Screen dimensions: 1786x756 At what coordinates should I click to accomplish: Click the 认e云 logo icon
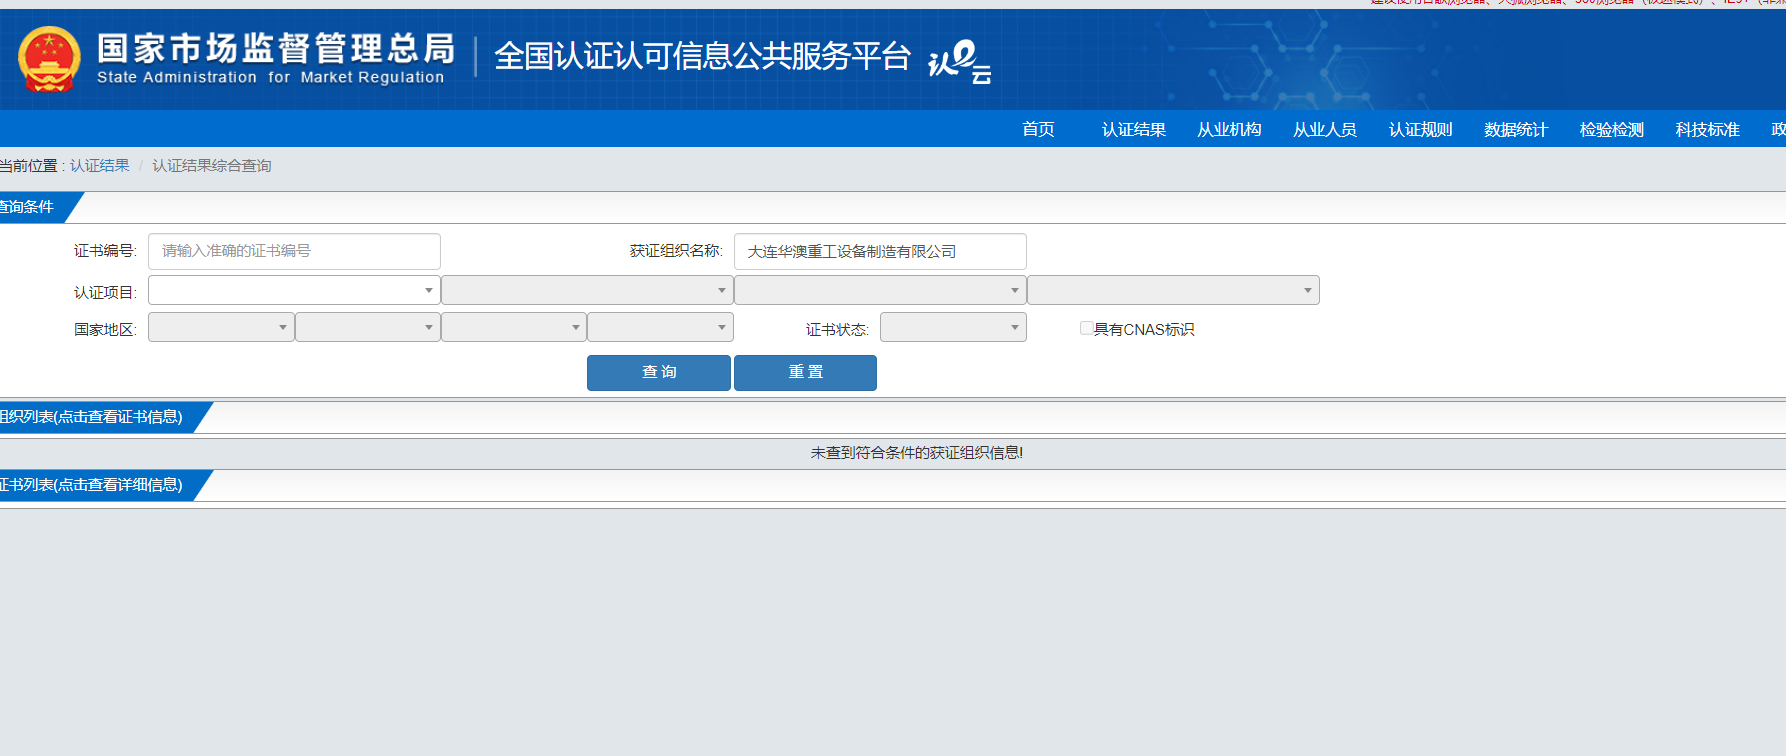[x=960, y=62]
